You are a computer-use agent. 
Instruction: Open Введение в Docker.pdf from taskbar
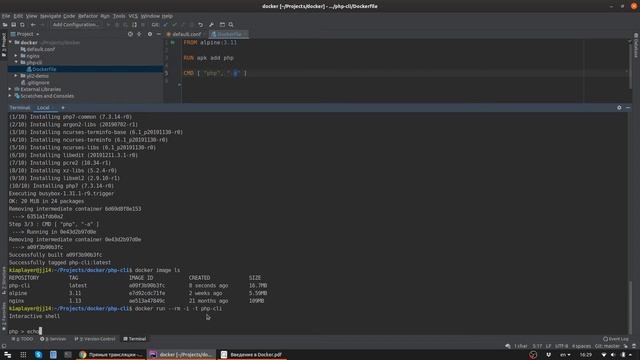(252, 355)
